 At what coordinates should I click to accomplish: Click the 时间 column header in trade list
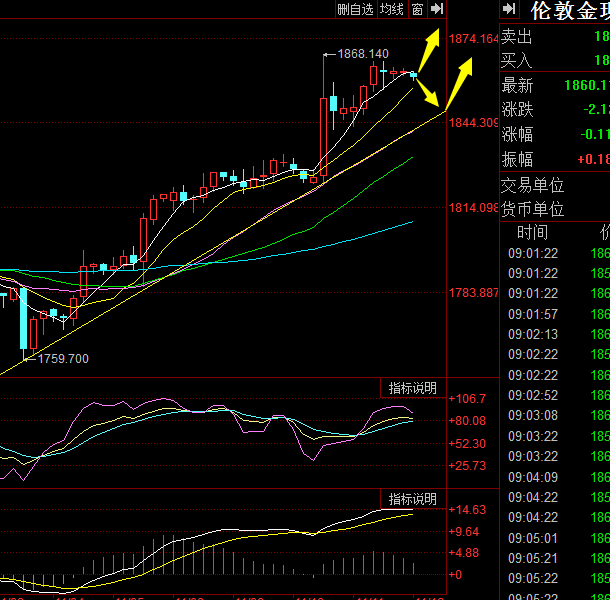(x=533, y=232)
